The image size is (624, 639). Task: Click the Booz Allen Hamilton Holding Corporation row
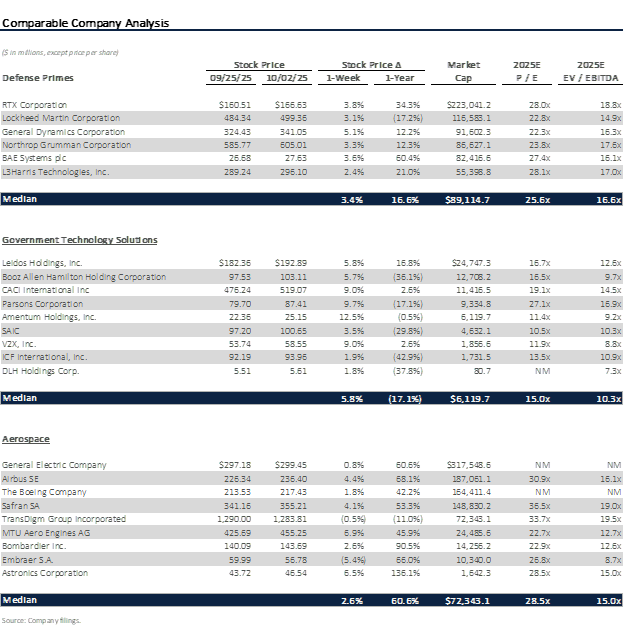pos(84,276)
